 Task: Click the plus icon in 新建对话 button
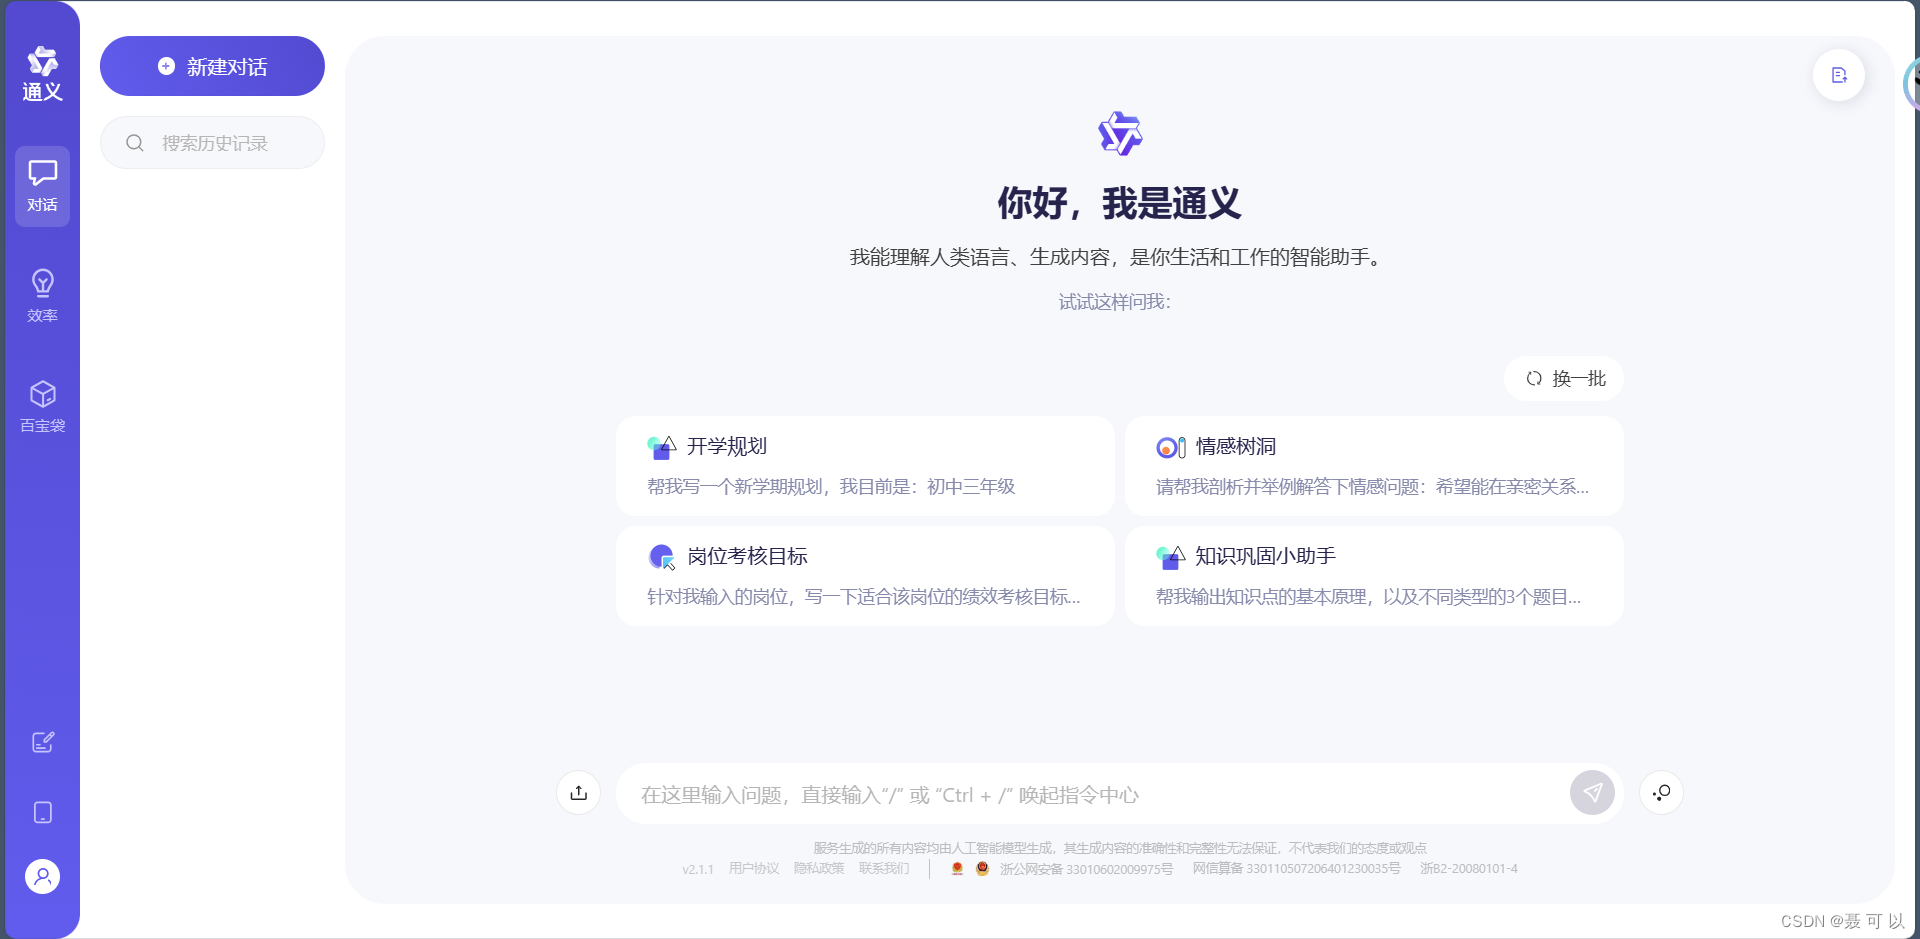166,66
